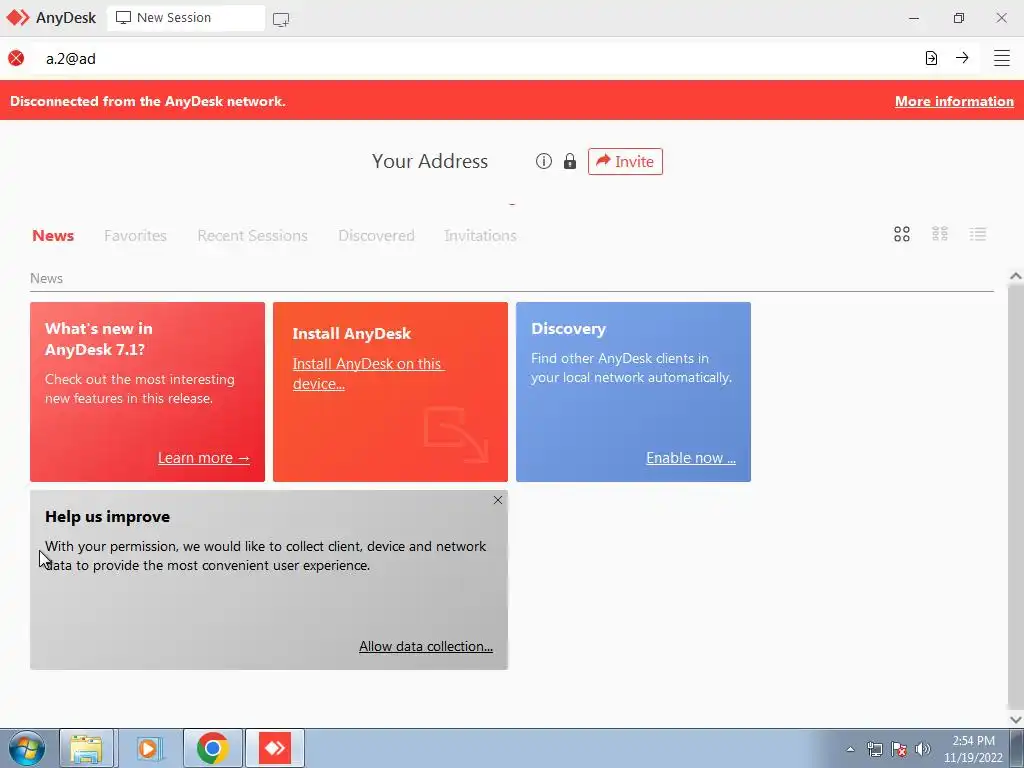Click the red disconnected status icon
This screenshot has width=1024, height=768.
coord(16,58)
